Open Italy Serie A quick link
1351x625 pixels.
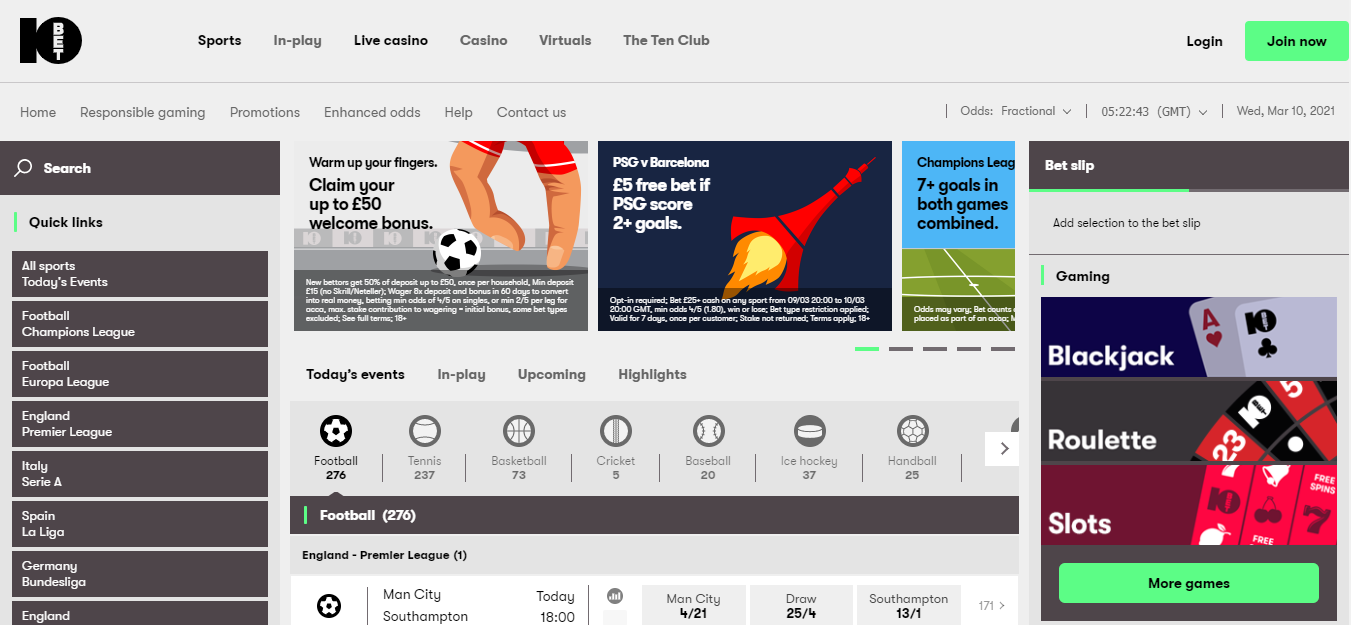[x=140, y=474]
